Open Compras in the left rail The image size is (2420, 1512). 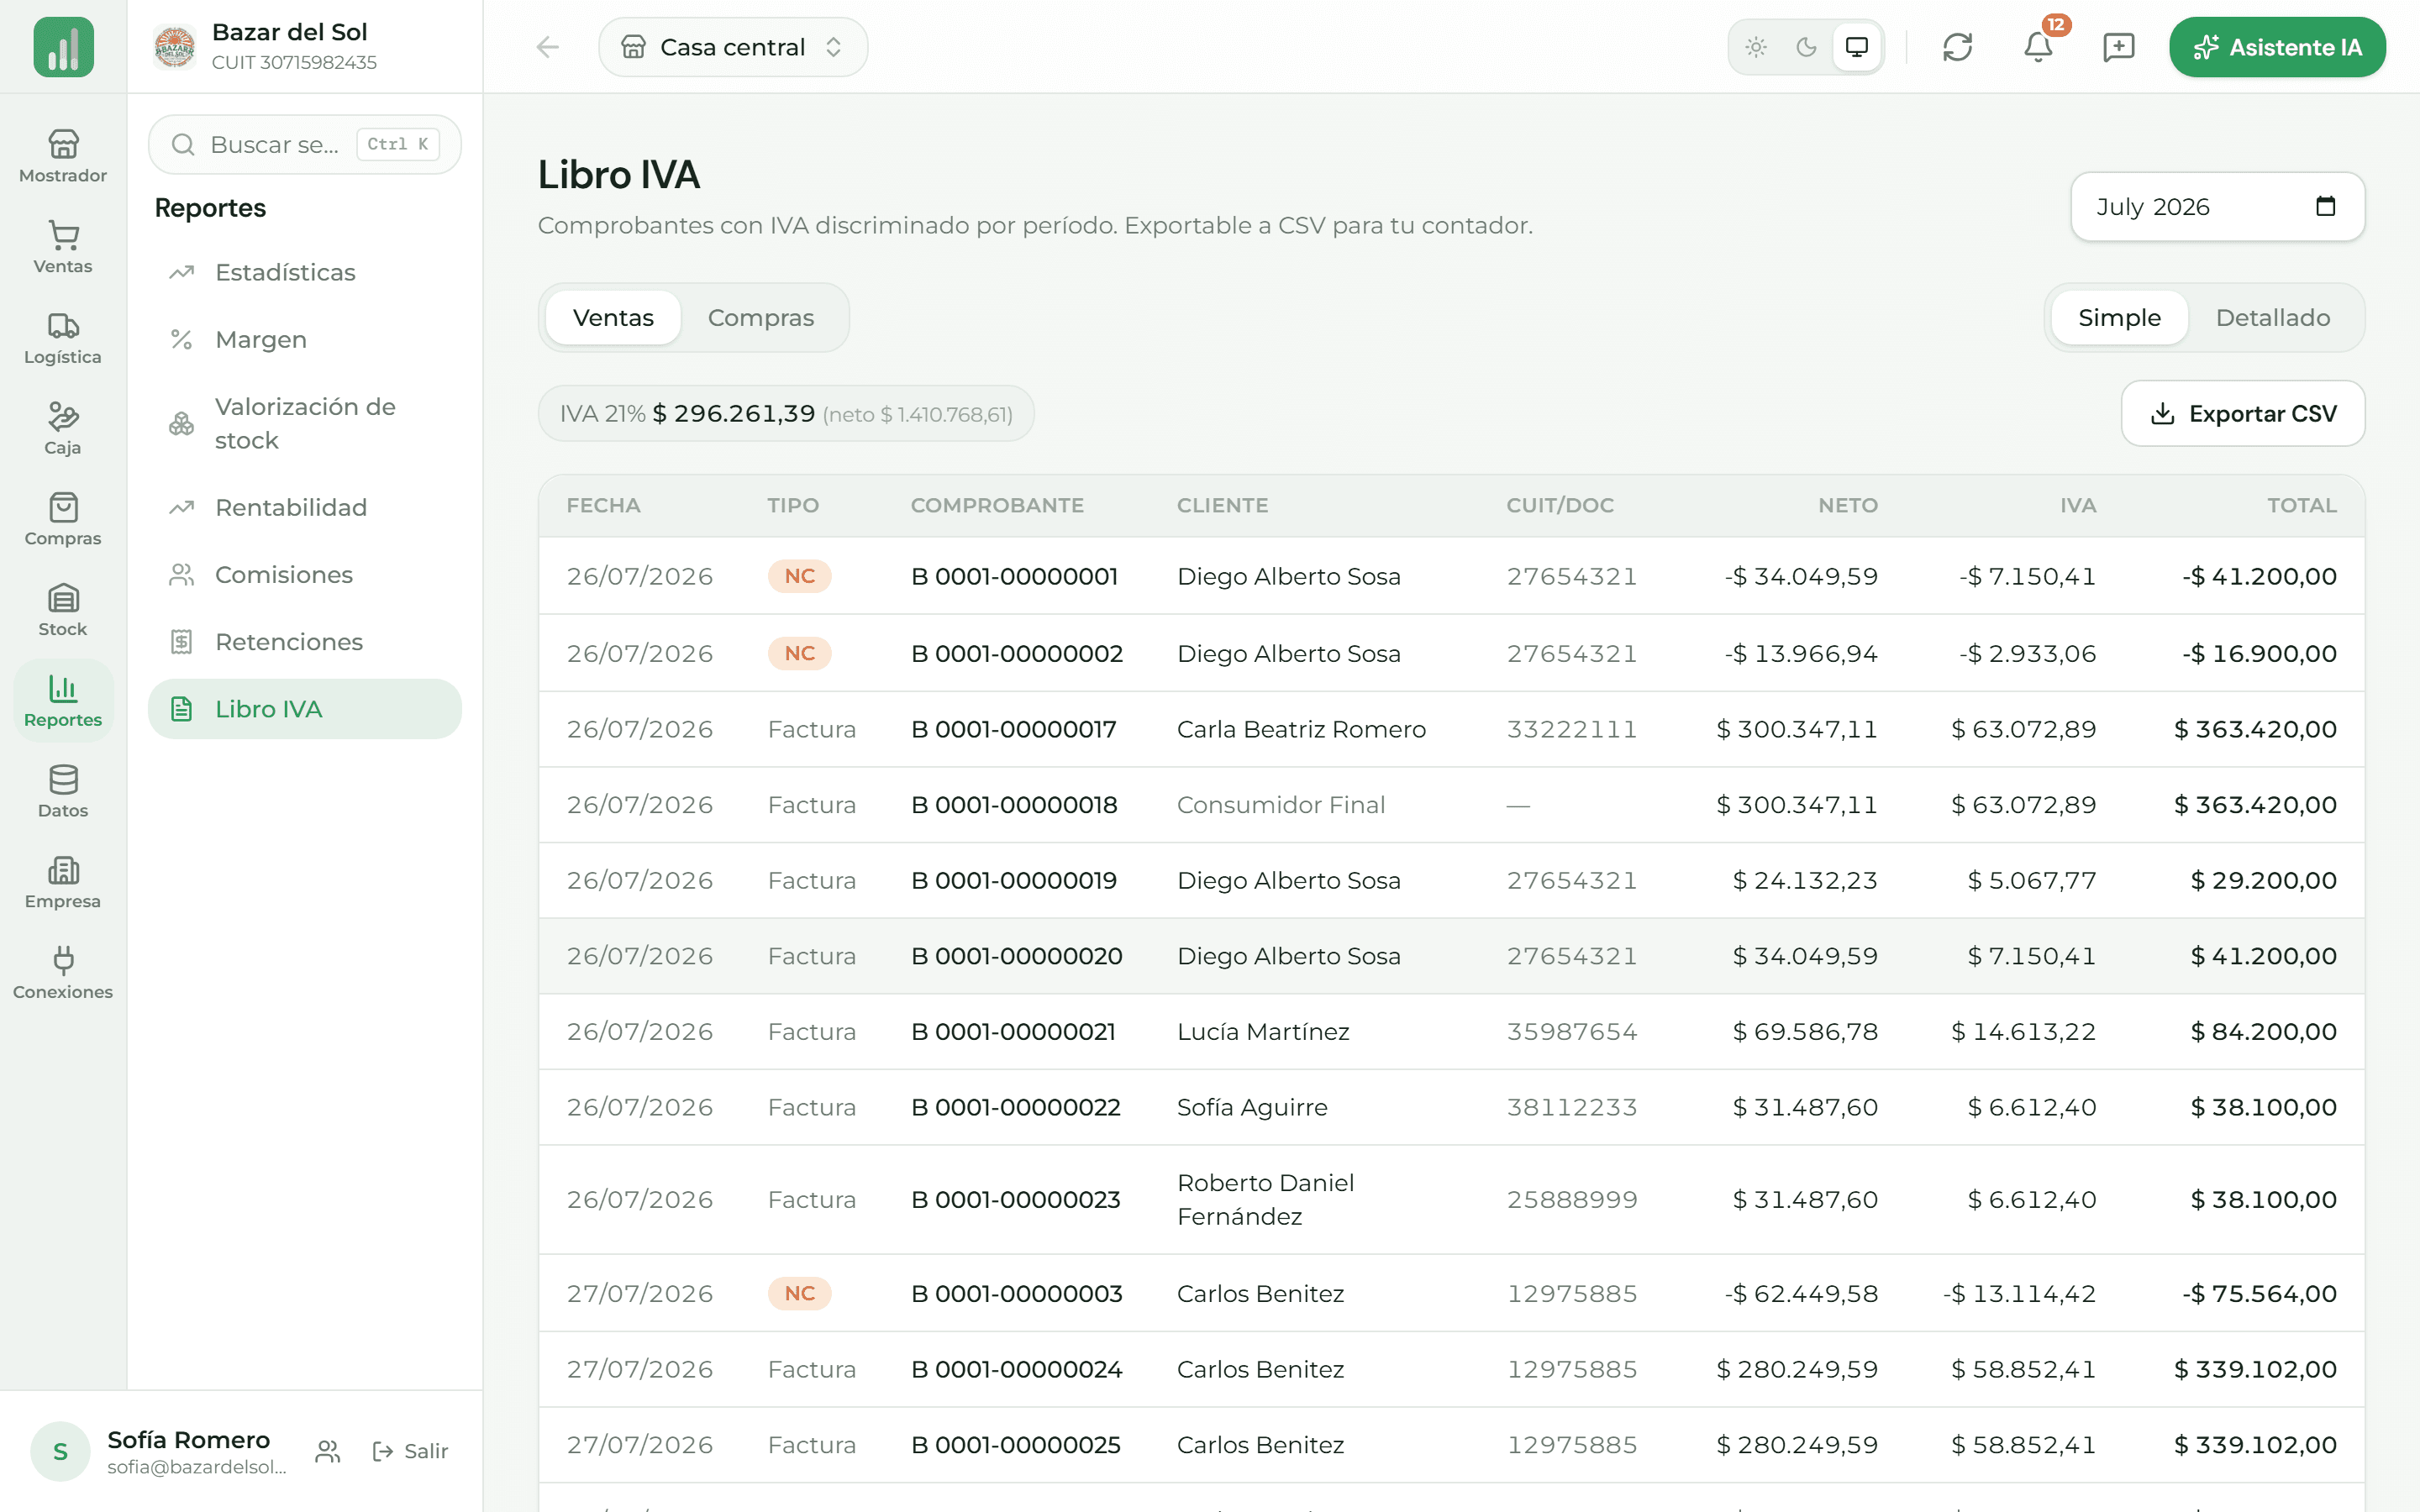(63, 519)
